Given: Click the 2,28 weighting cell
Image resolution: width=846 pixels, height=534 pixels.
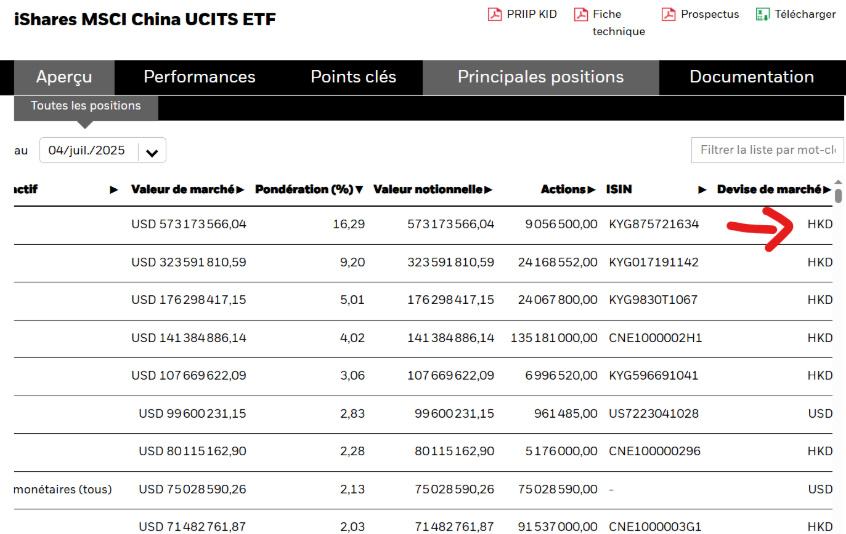Looking at the screenshot, I should point(352,451).
